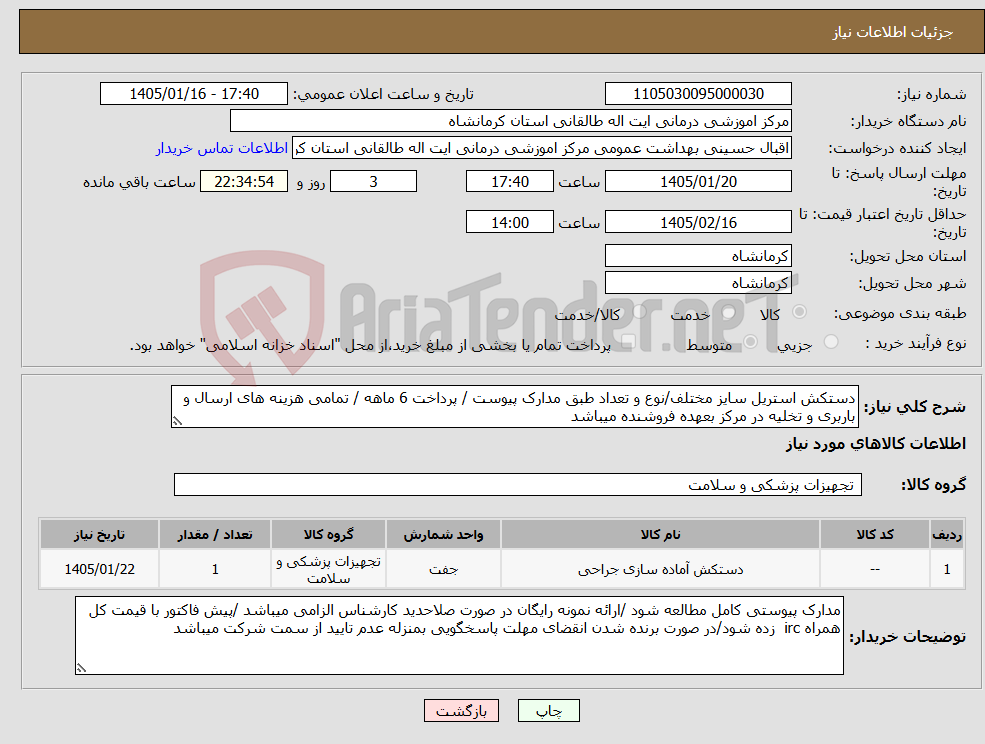Select the کالا radio button
This screenshot has height=744, width=985.
[x=800, y=312]
